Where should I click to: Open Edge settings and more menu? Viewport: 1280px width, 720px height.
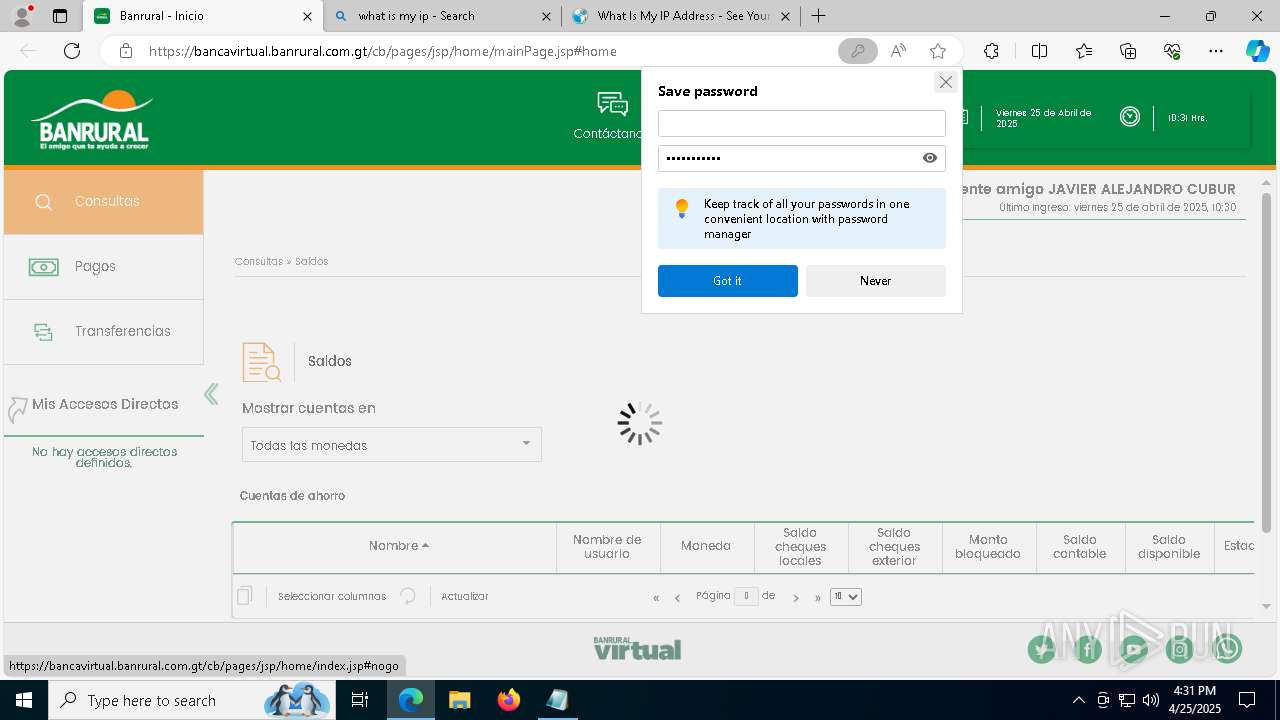pos(1216,51)
